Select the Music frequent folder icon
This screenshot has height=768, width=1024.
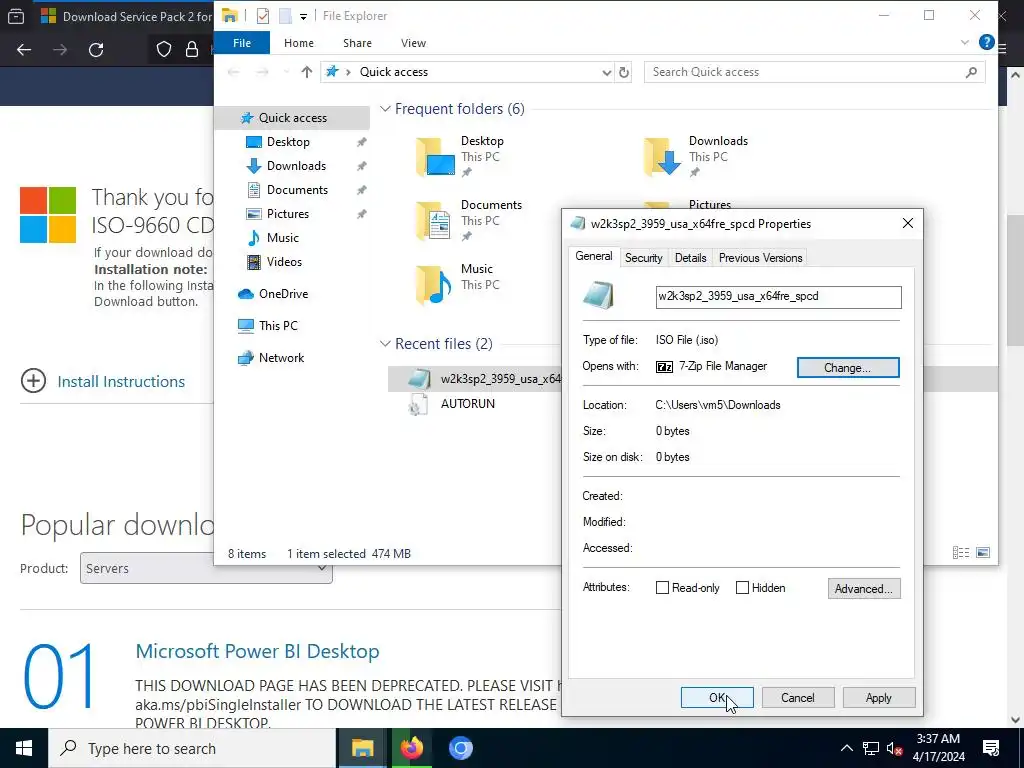[435, 285]
